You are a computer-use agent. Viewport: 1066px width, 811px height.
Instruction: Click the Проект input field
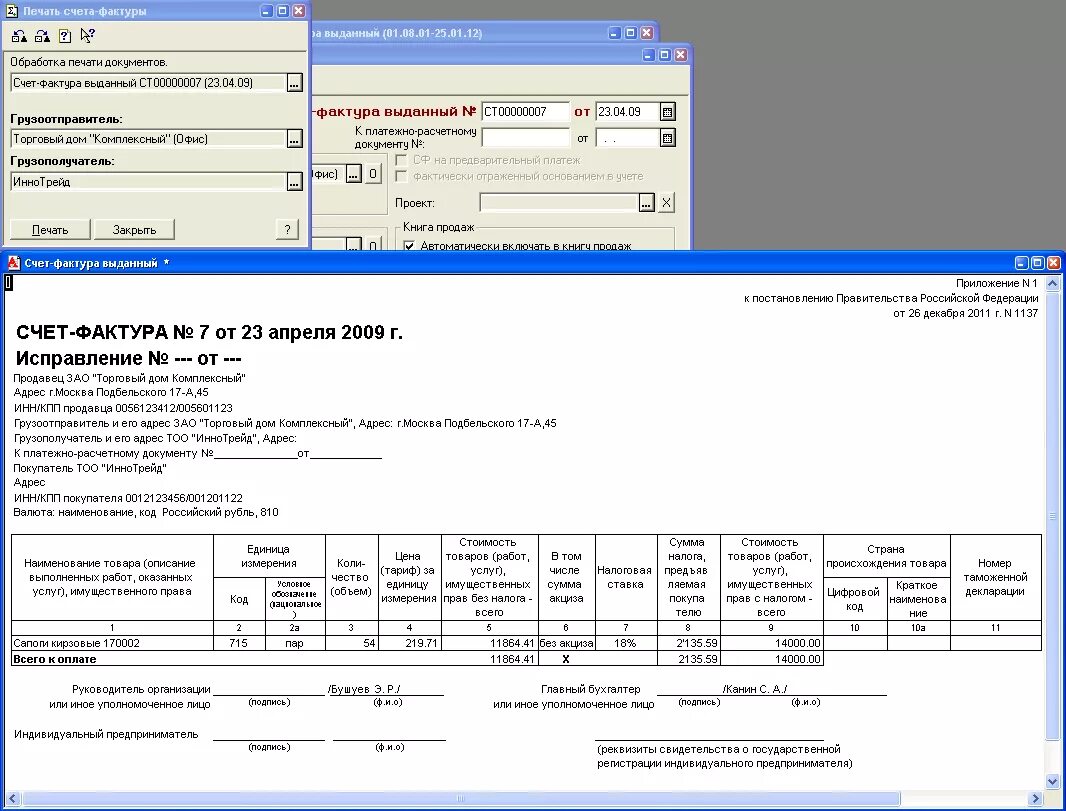[559, 203]
